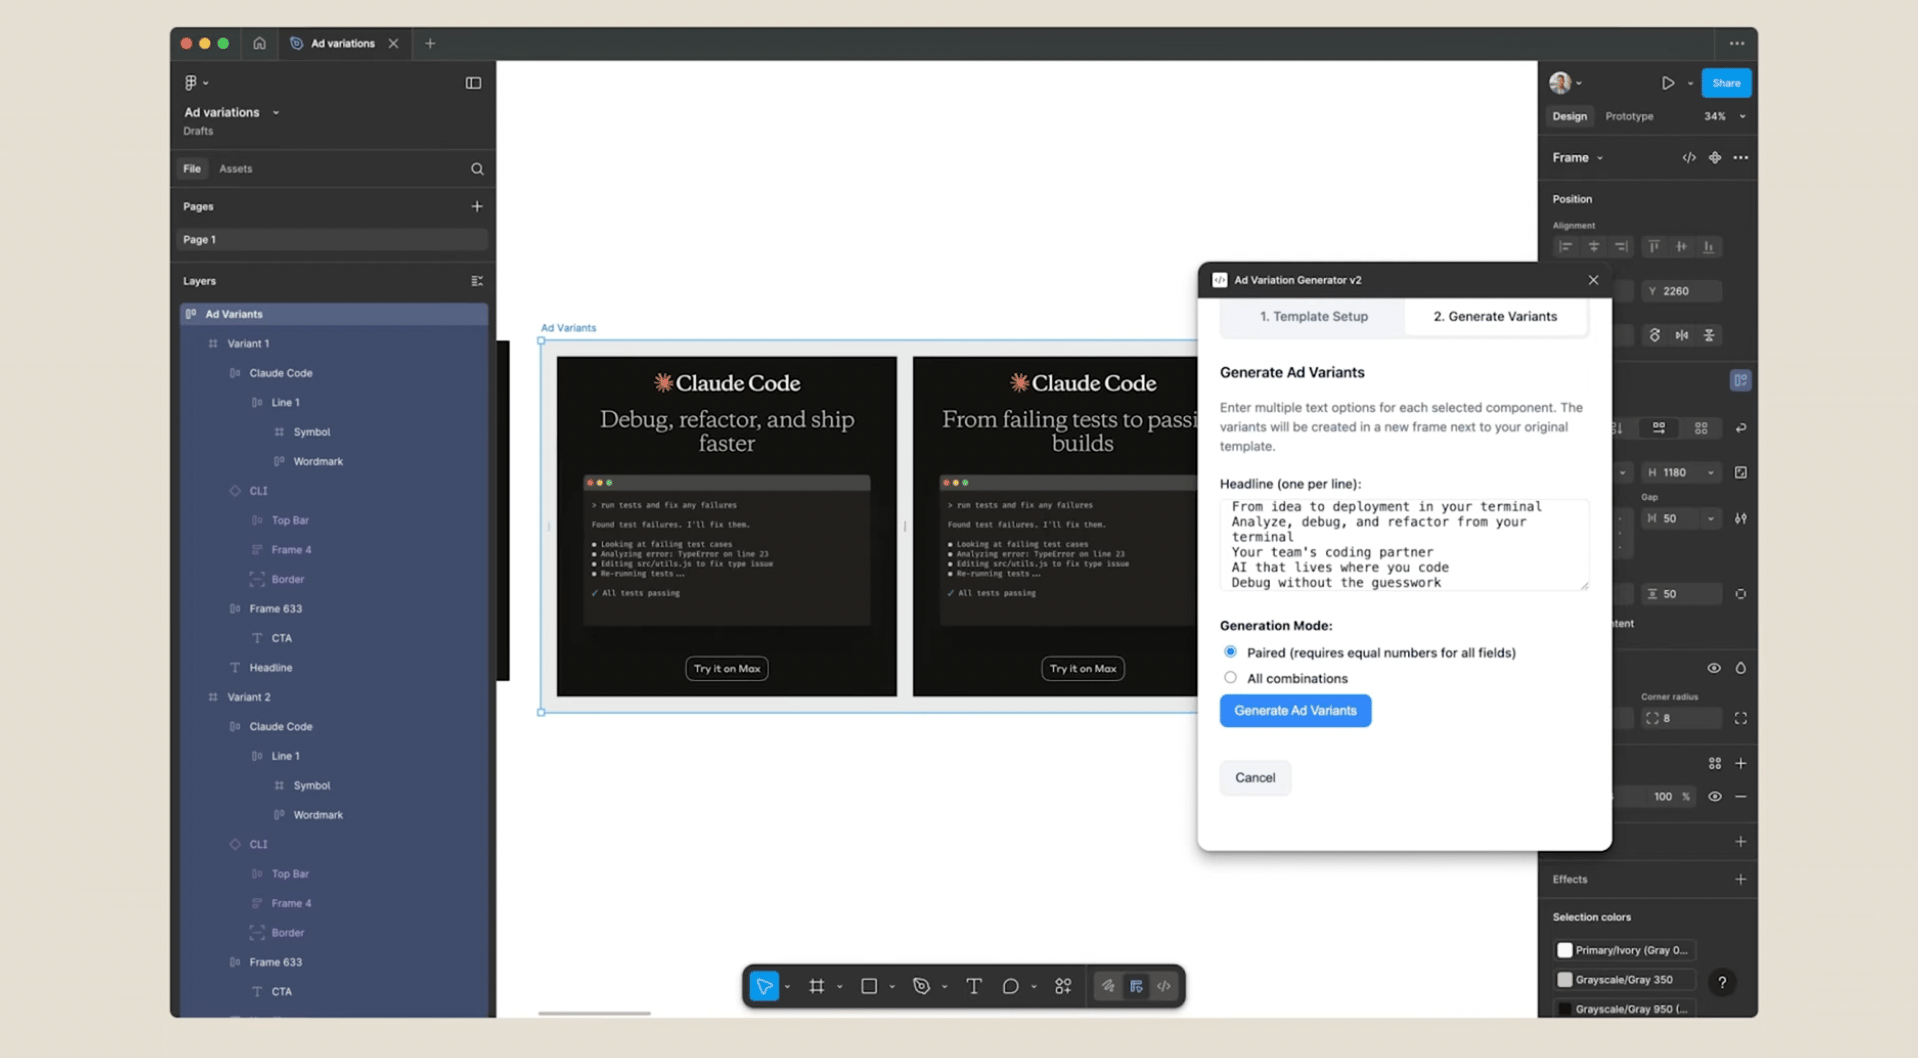Open the zoom level 34% dropdown
The width and height of the screenshot is (1918, 1058).
(x=1742, y=117)
